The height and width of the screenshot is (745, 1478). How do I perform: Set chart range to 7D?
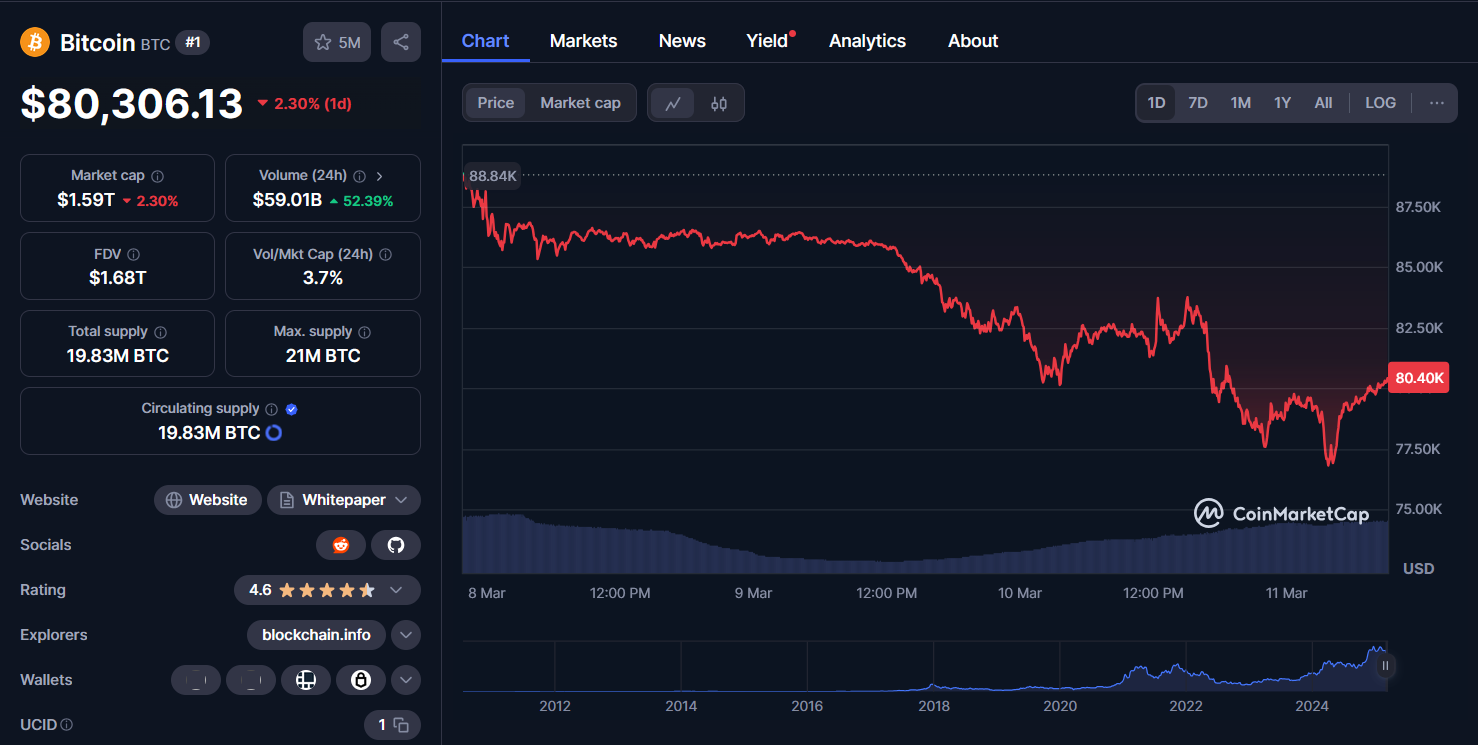pyautogui.click(x=1198, y=103)
